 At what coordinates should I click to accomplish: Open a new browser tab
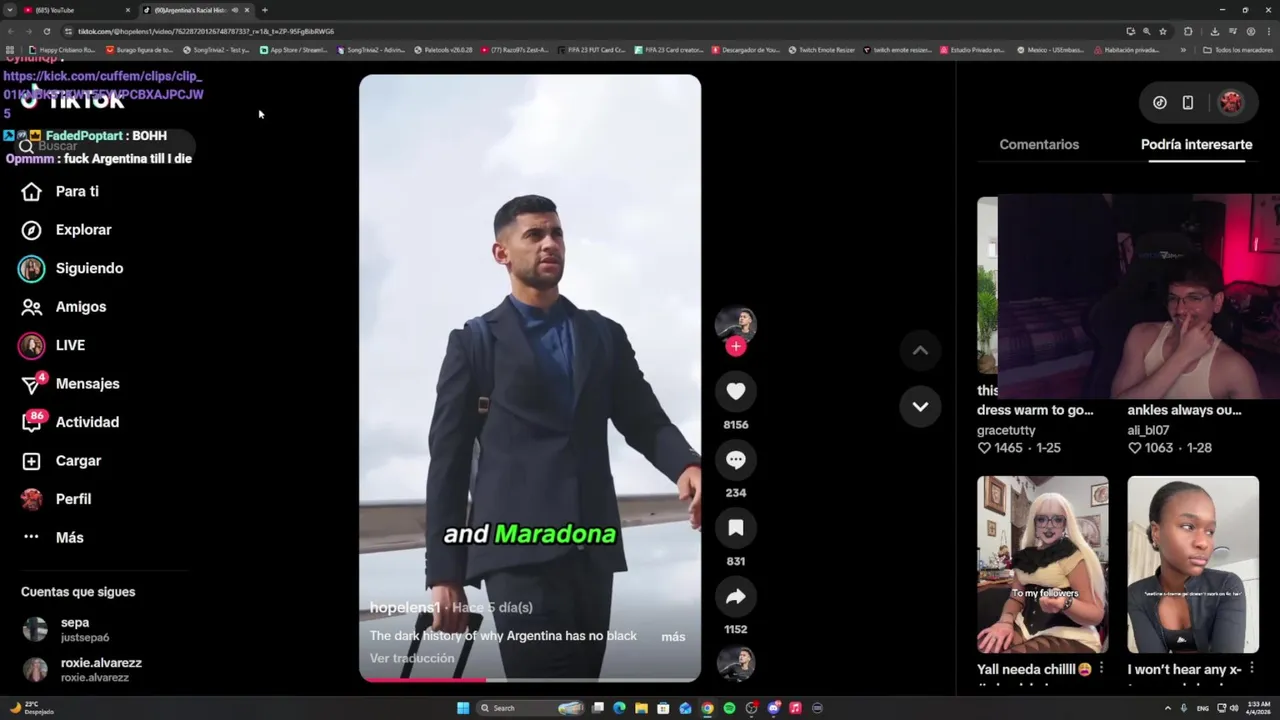tap(265, 10)
